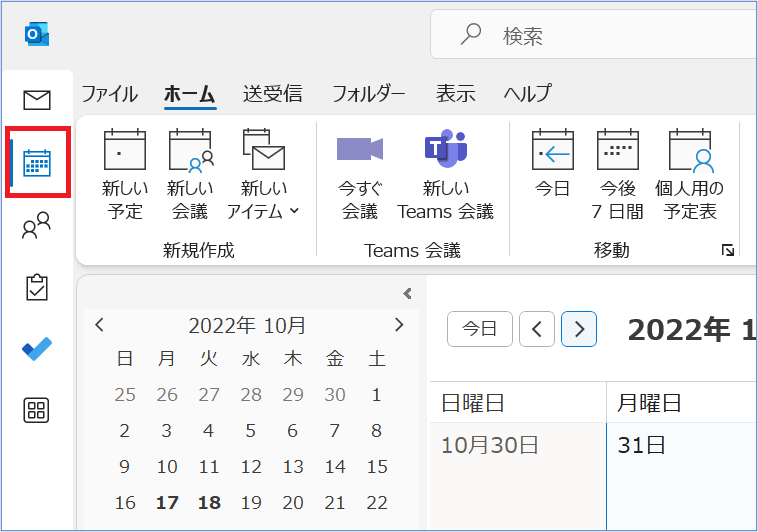Click the 今日 button above calendar grid

[480, 328]
